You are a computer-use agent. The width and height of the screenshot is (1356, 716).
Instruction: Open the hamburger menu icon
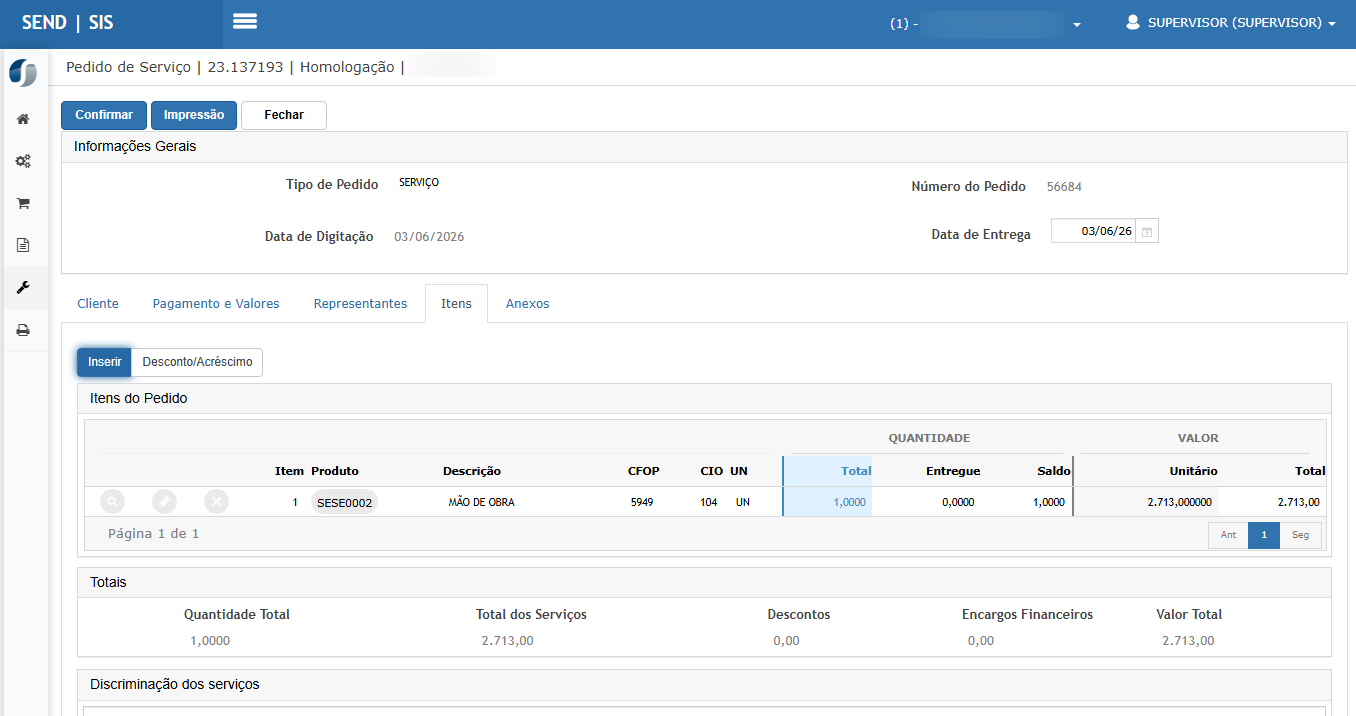tap(245, 22)
